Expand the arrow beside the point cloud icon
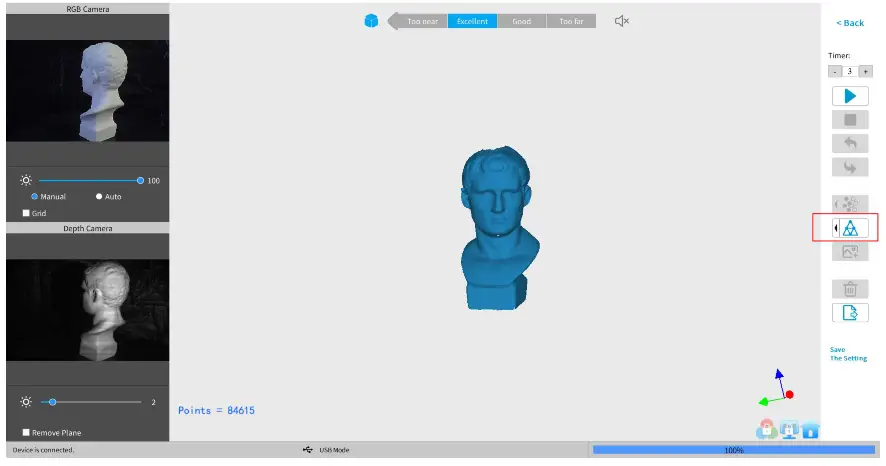Viewport: 886px width, 466px height. [836, 204]
